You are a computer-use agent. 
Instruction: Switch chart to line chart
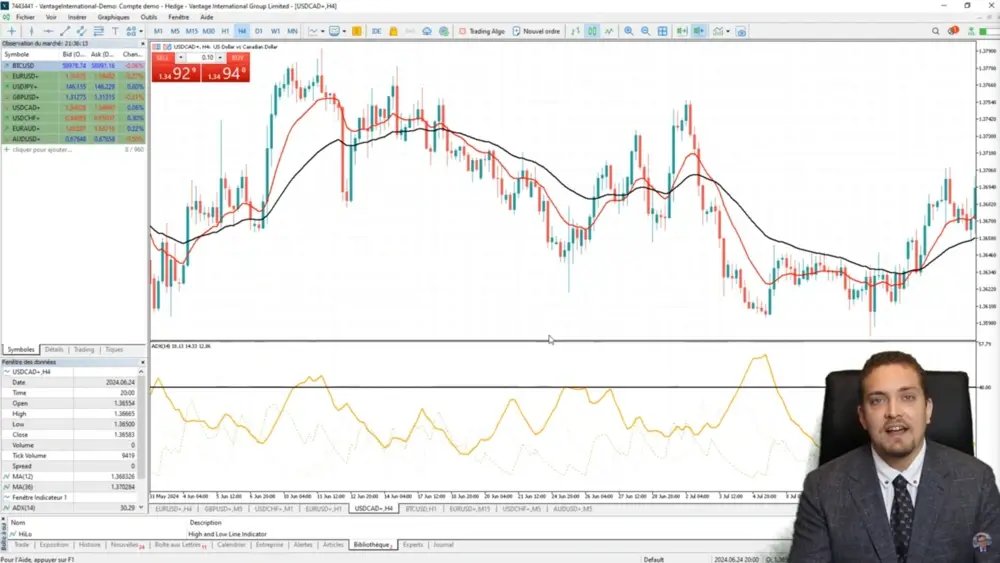click(x=609, y=31)
